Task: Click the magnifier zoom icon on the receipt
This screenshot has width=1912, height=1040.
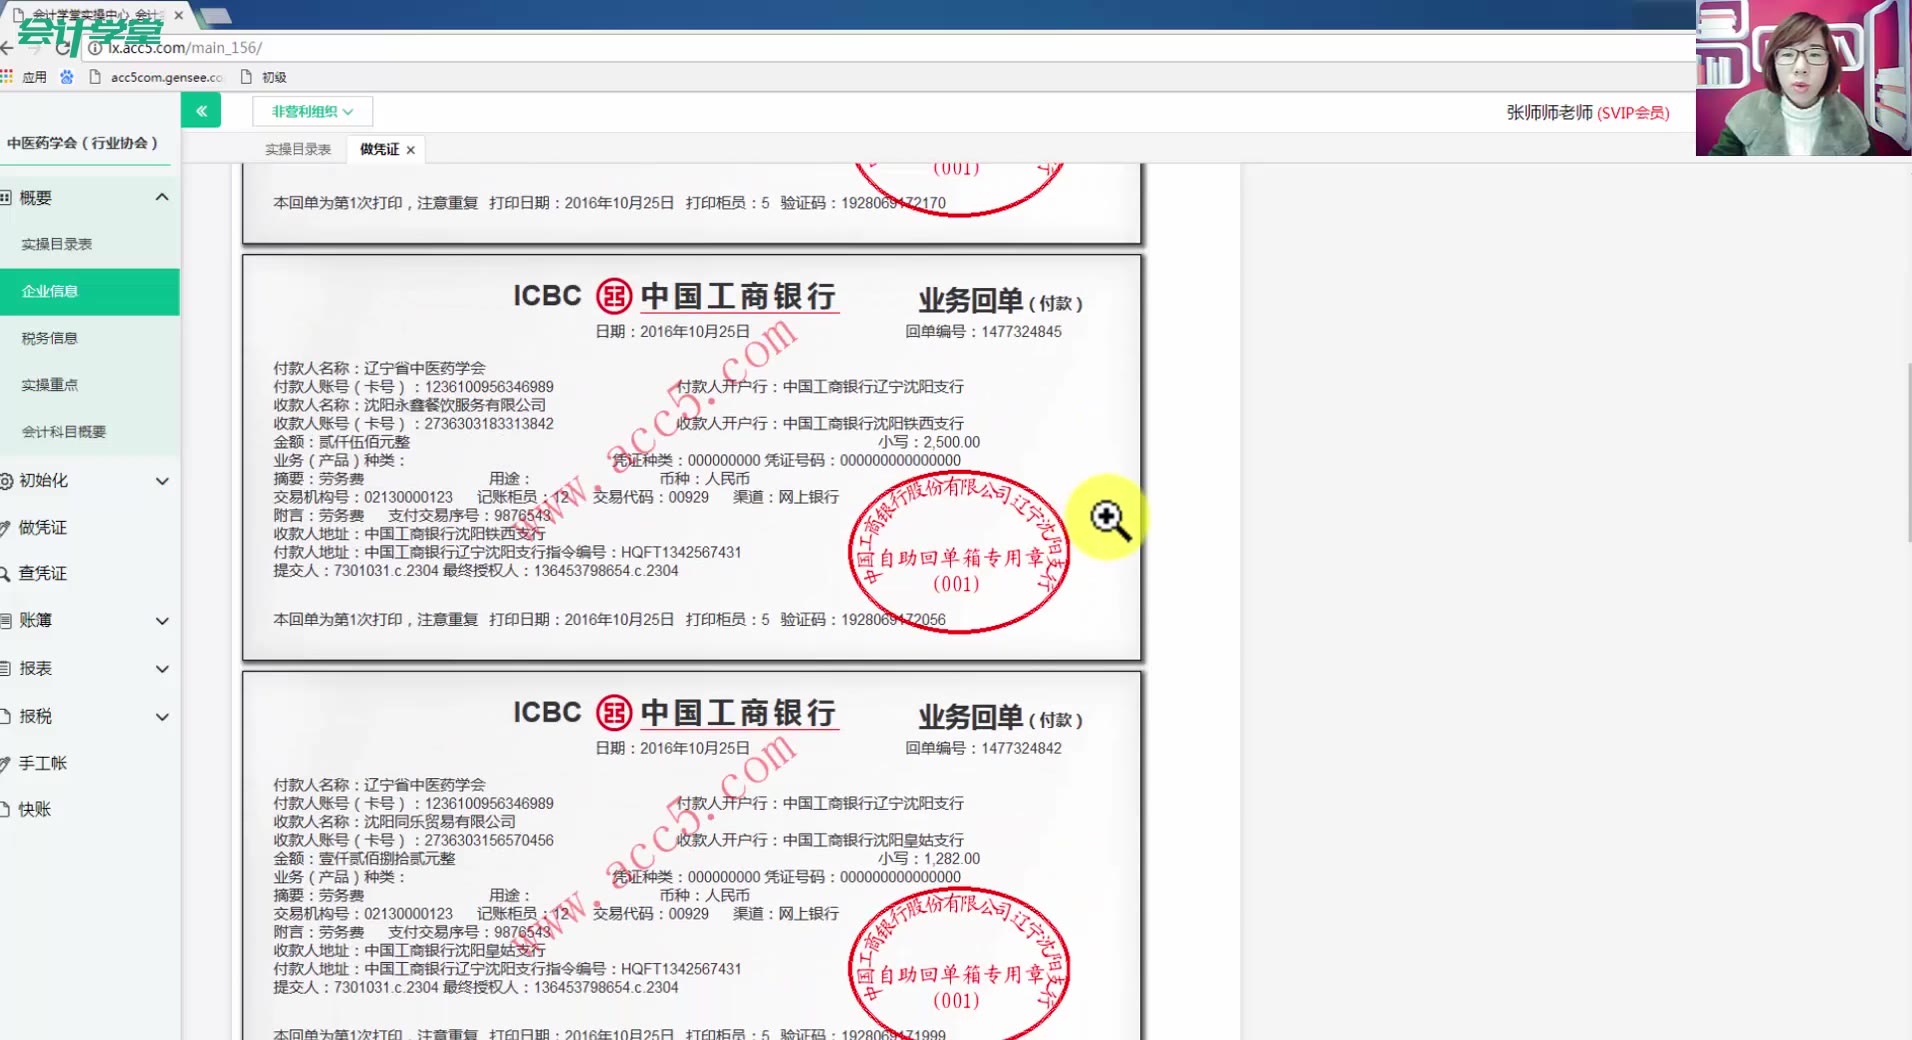Action: coord(1107,518)
